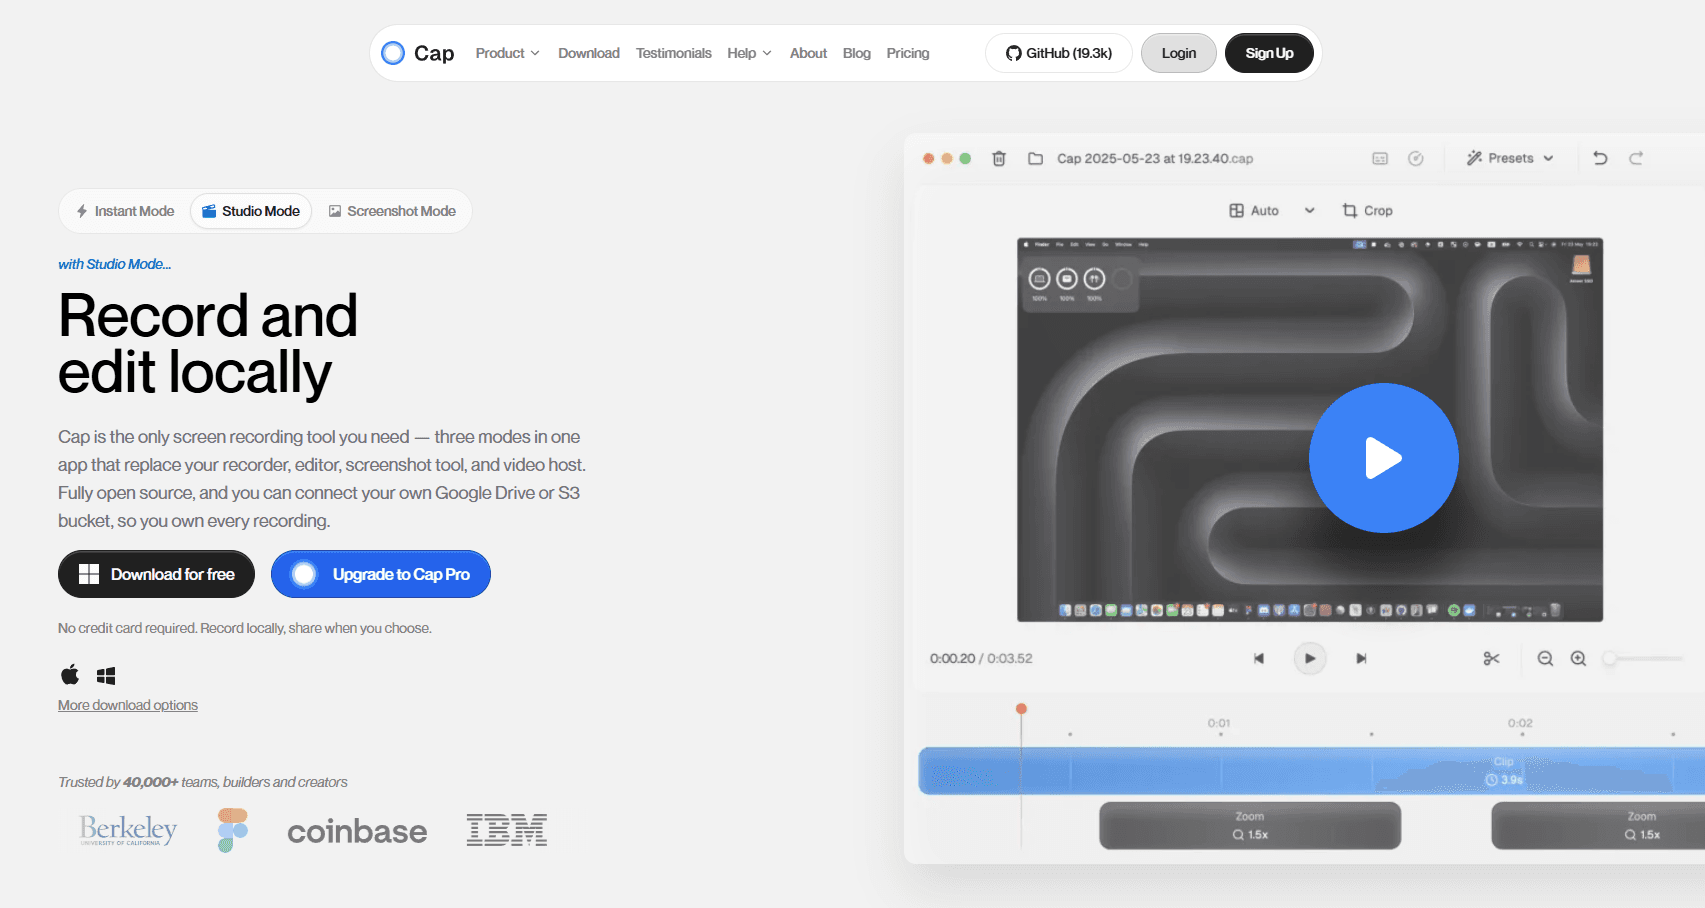Click the scissors split icon
The width and height of the screenshot is (1705, 908).
pyautogui.click(x=1491, y=658)
